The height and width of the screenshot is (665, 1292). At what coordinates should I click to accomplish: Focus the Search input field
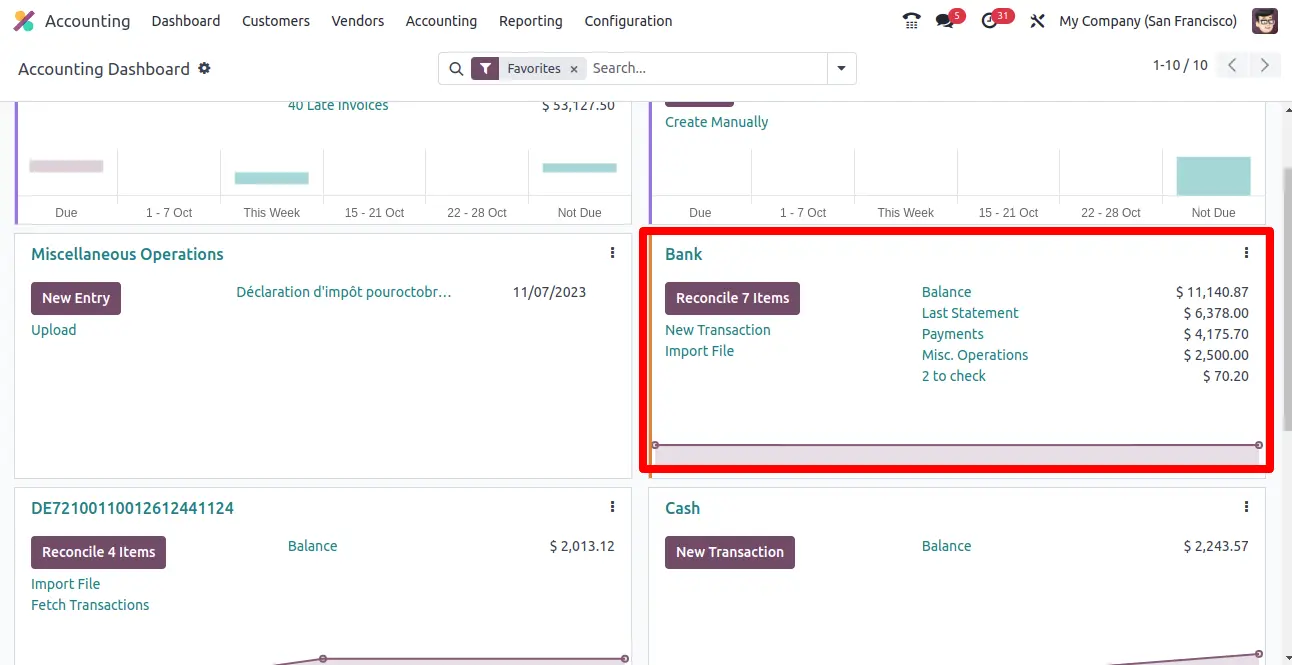coord(706,68)
